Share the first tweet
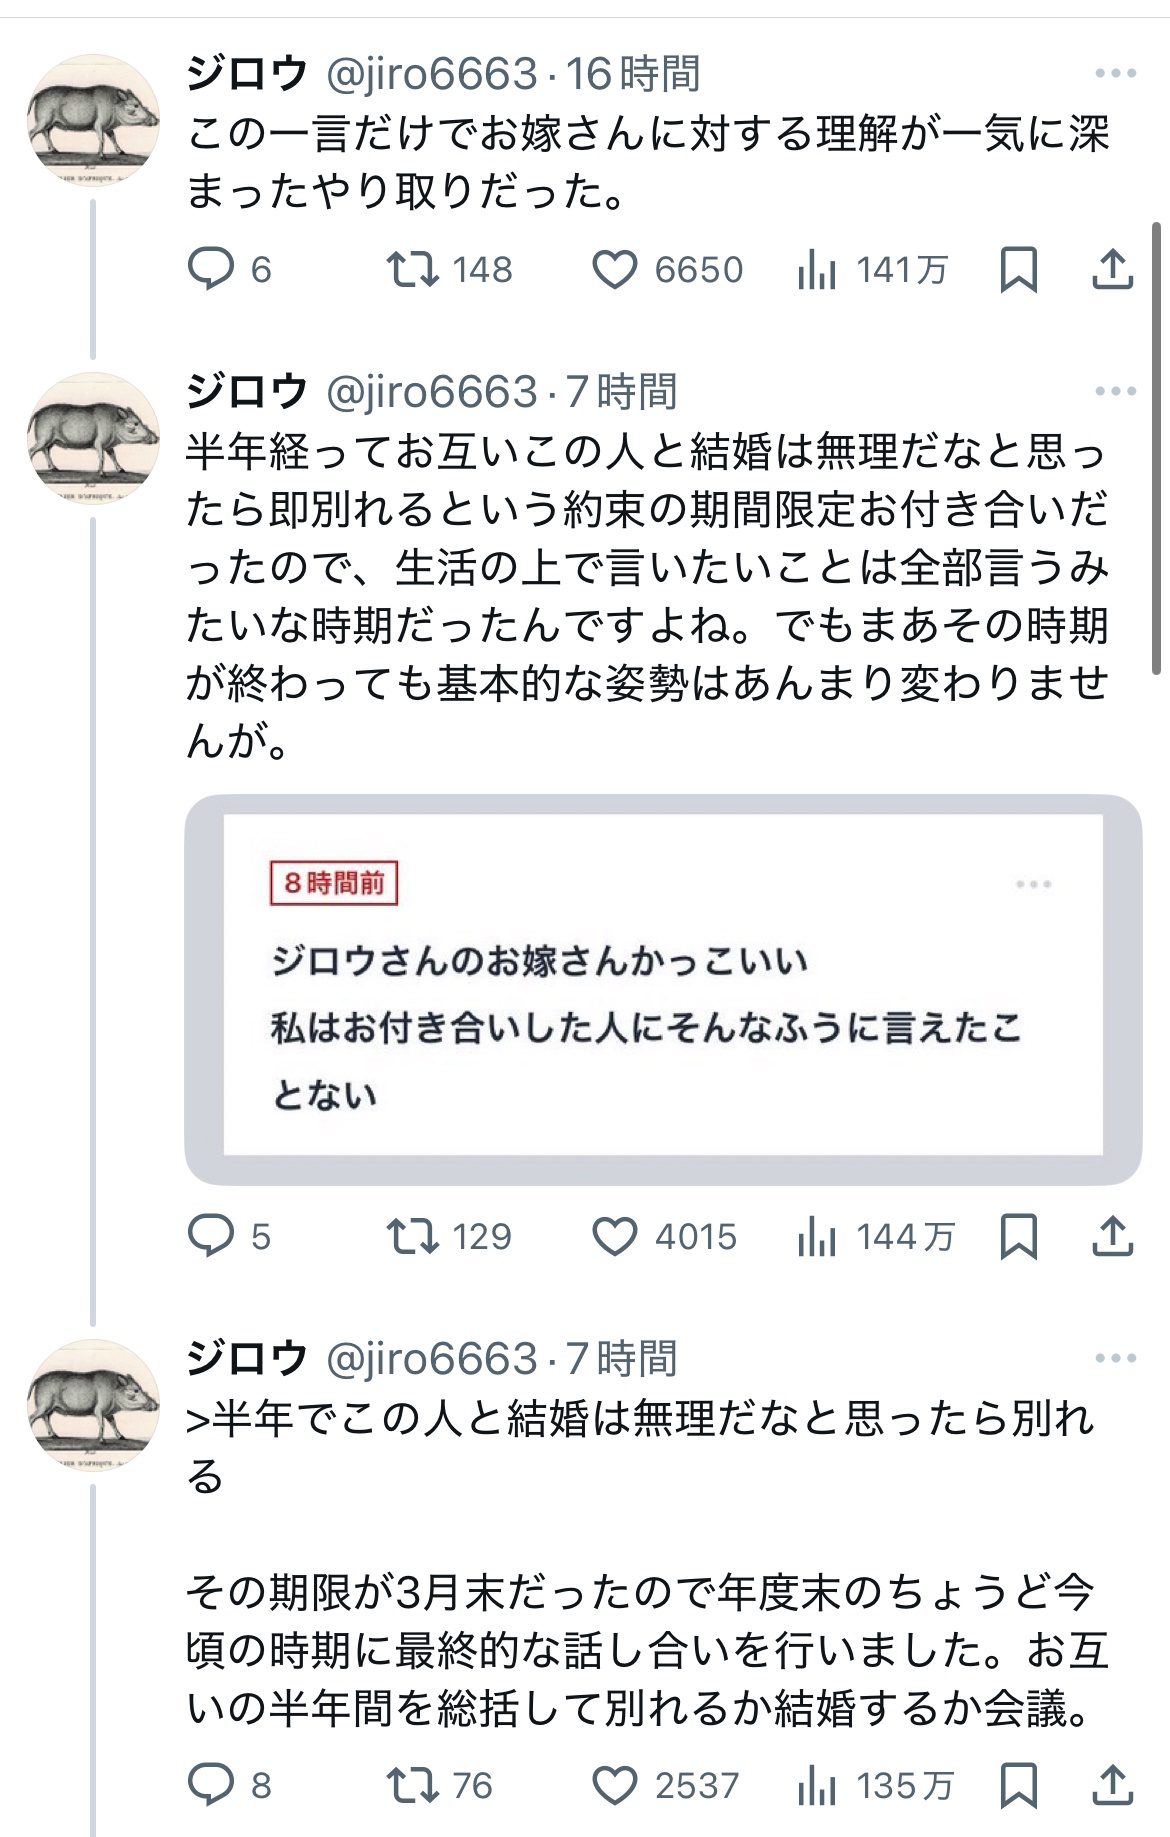This screenshot has height=1837, width=1170. coord(1112,269)
